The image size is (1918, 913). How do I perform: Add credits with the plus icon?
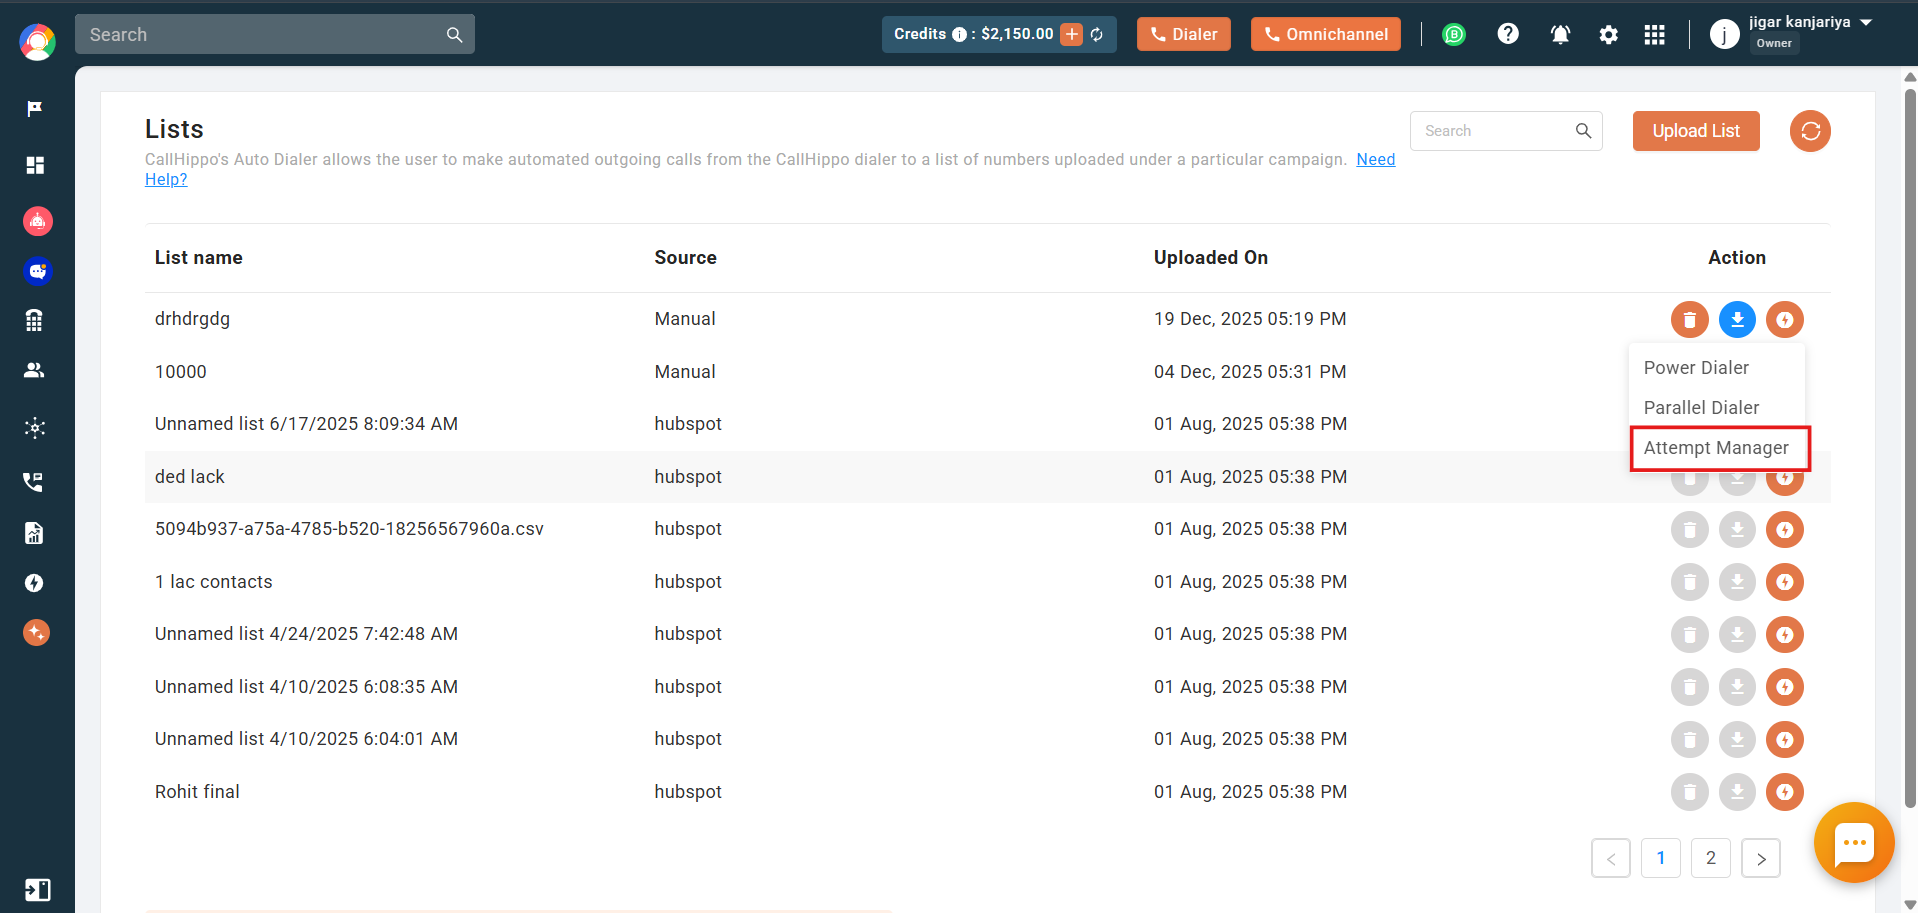click(1071, 34)
